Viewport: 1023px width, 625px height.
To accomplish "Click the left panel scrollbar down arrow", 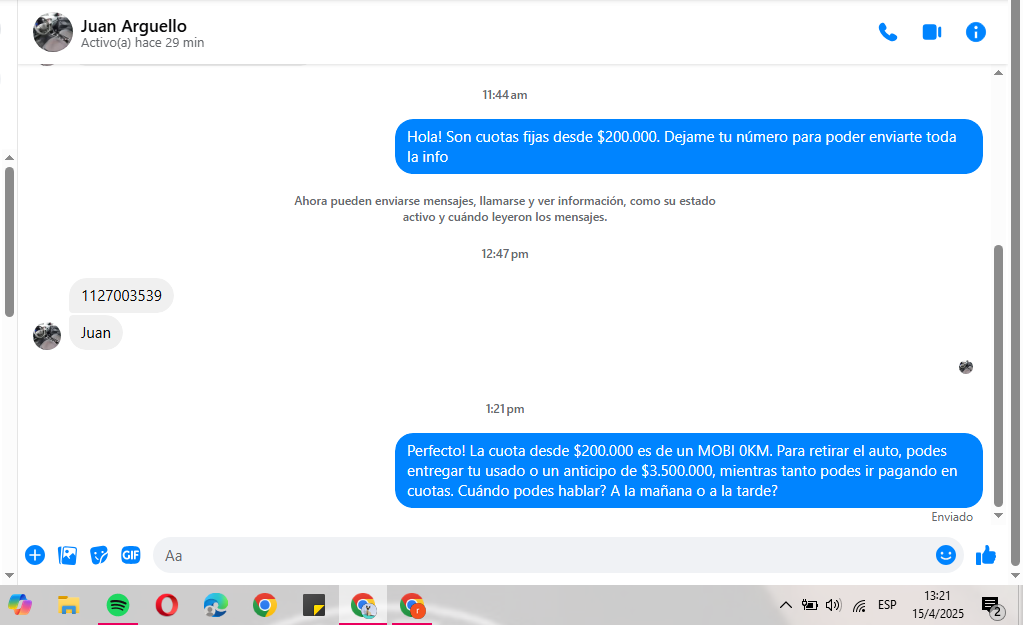I will (x=9, y=575).
